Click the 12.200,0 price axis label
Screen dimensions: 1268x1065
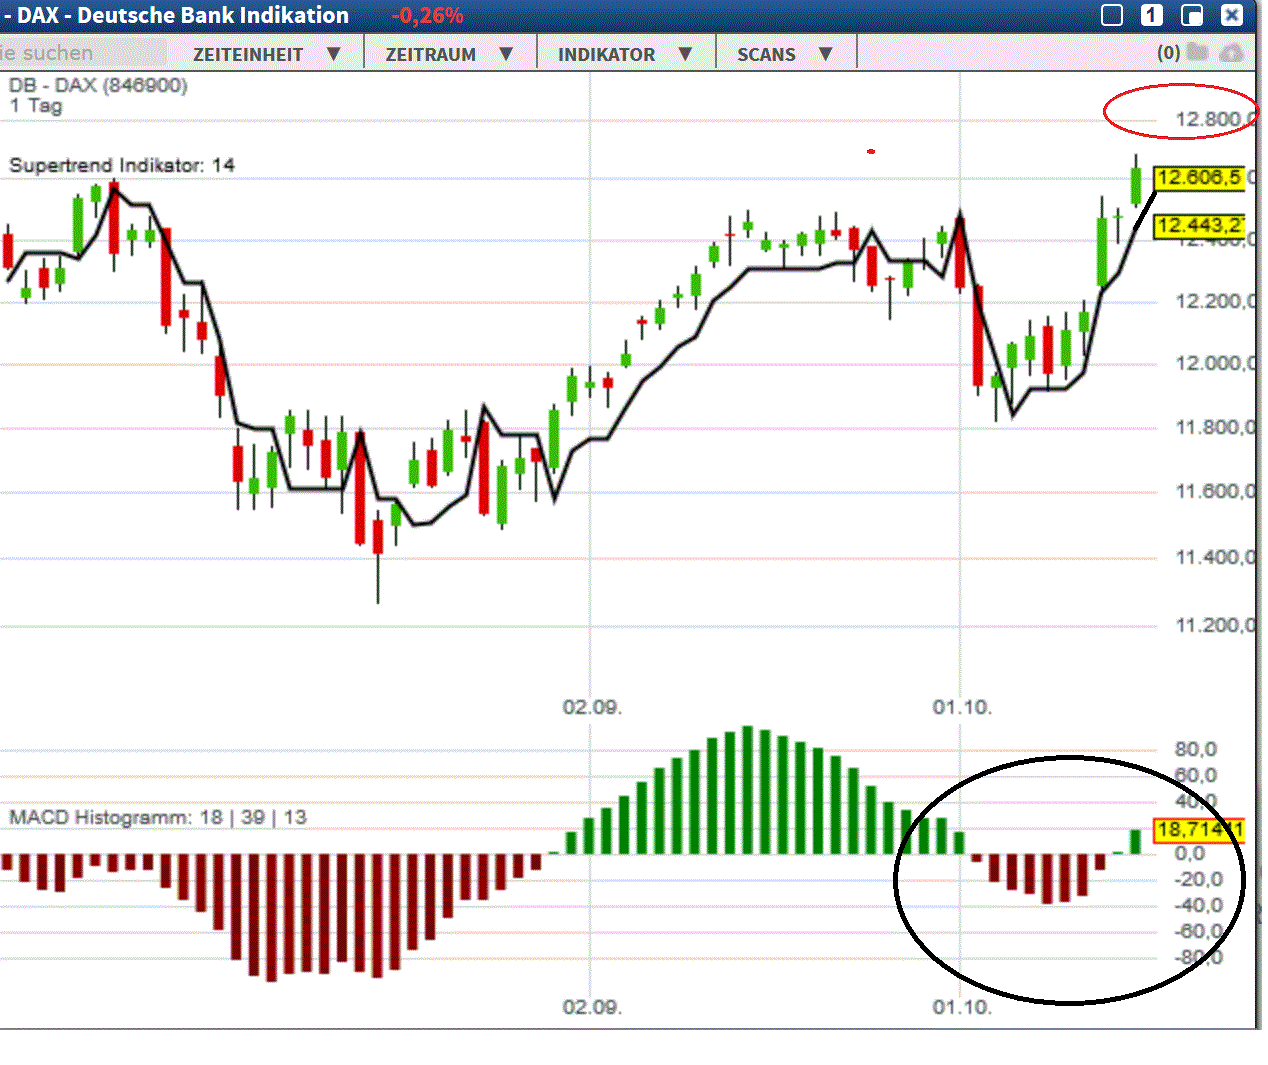[x=1214, y=301]
